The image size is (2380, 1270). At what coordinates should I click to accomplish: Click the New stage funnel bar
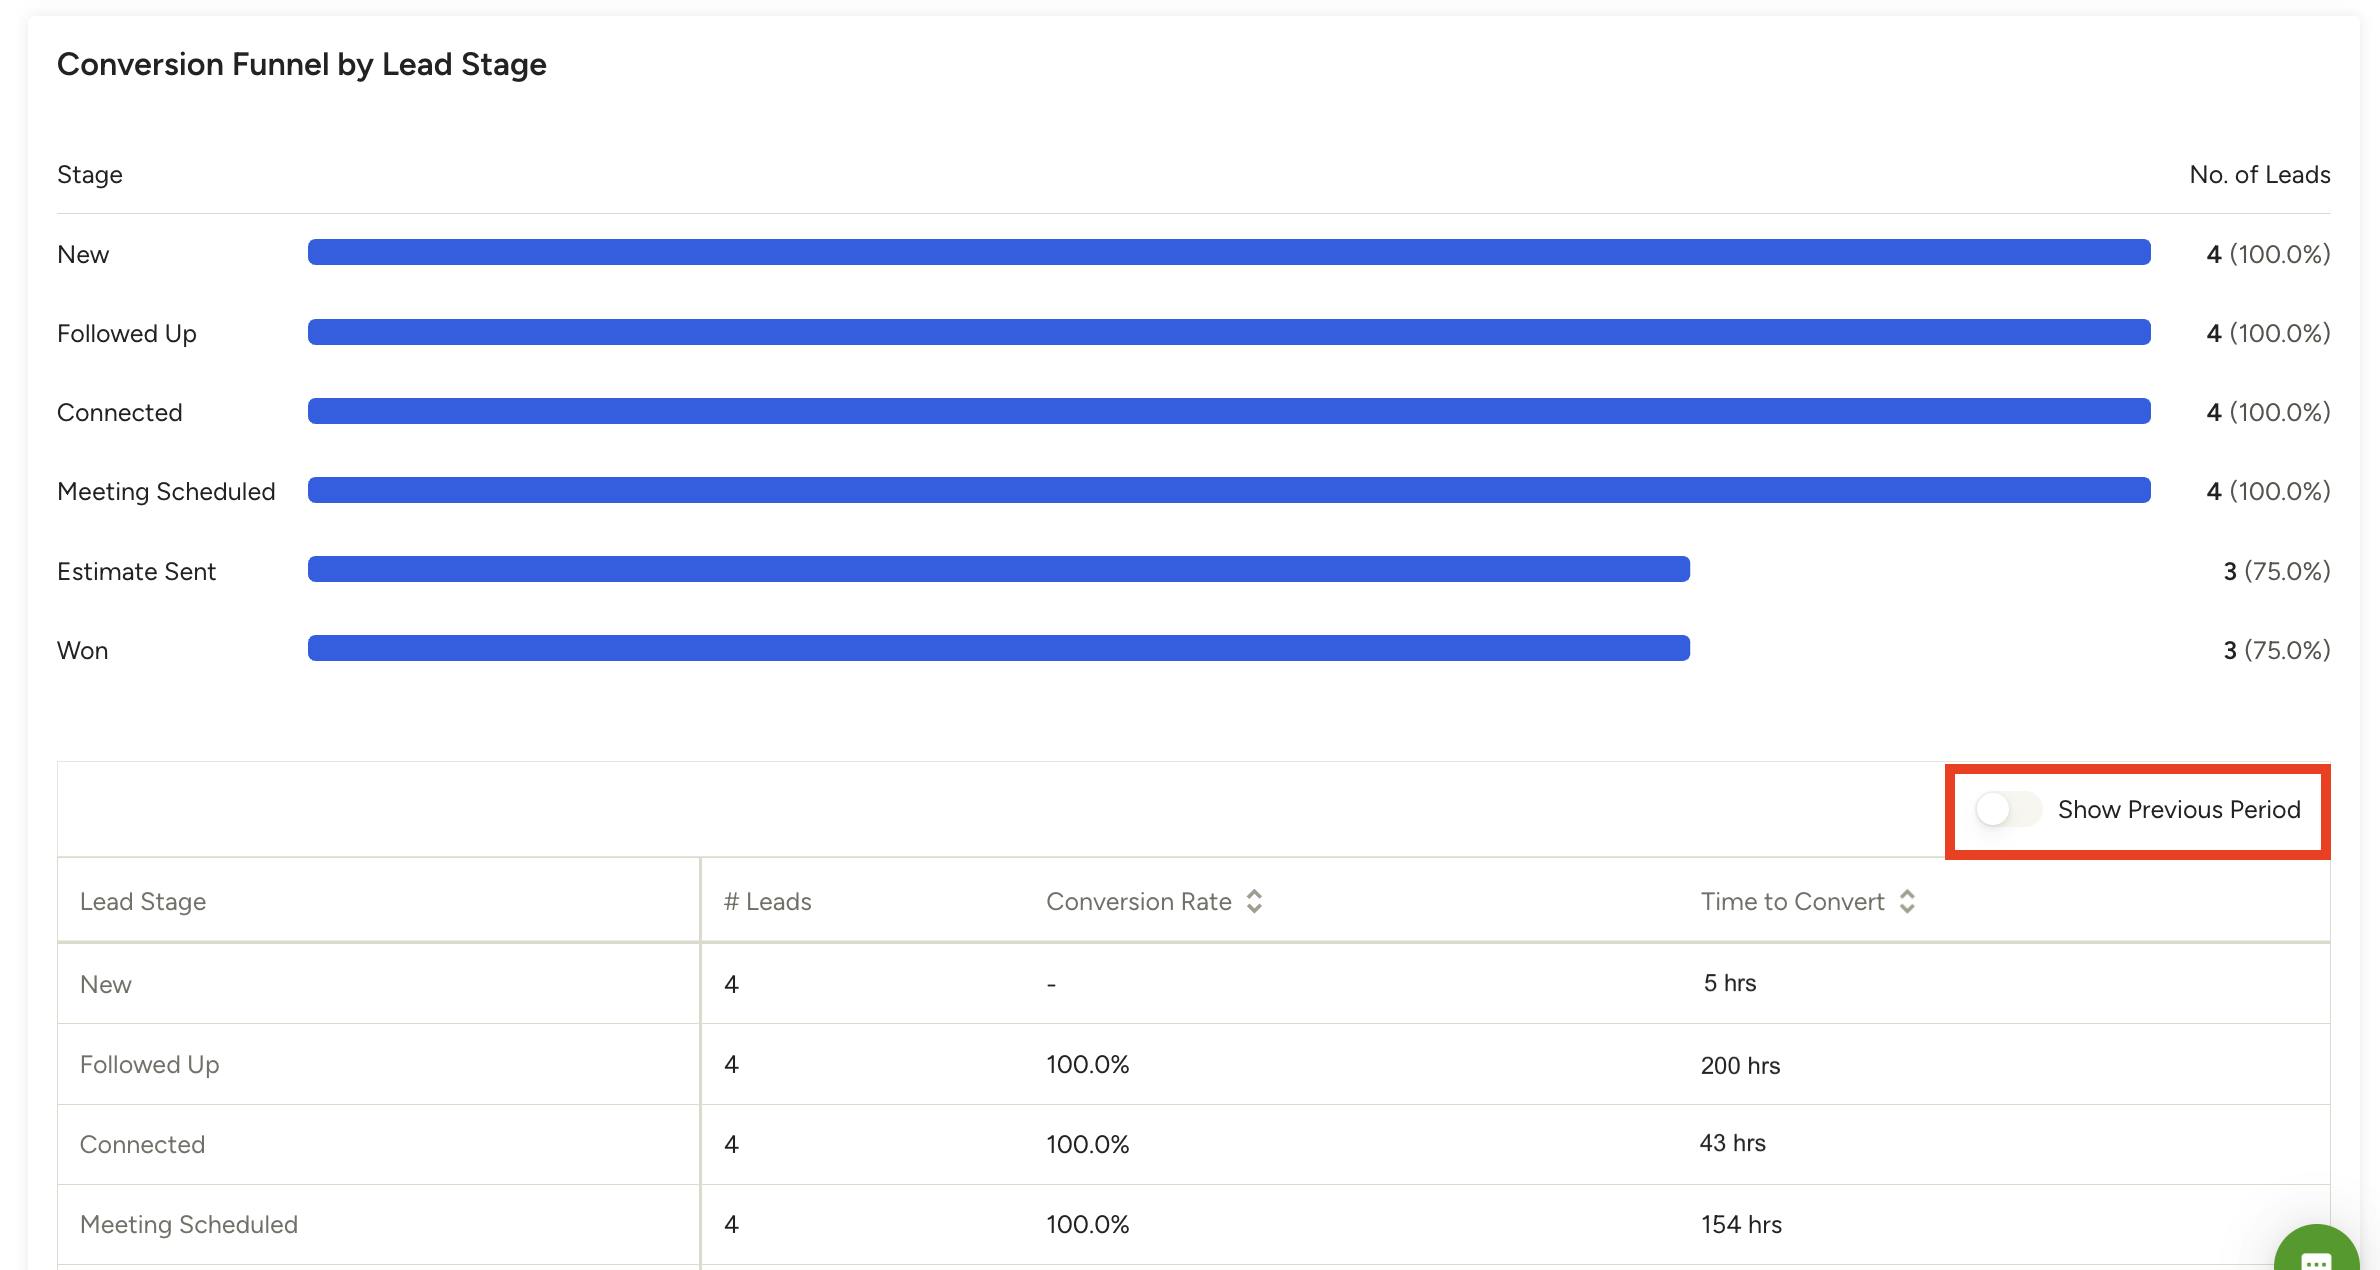(1228, 252)
